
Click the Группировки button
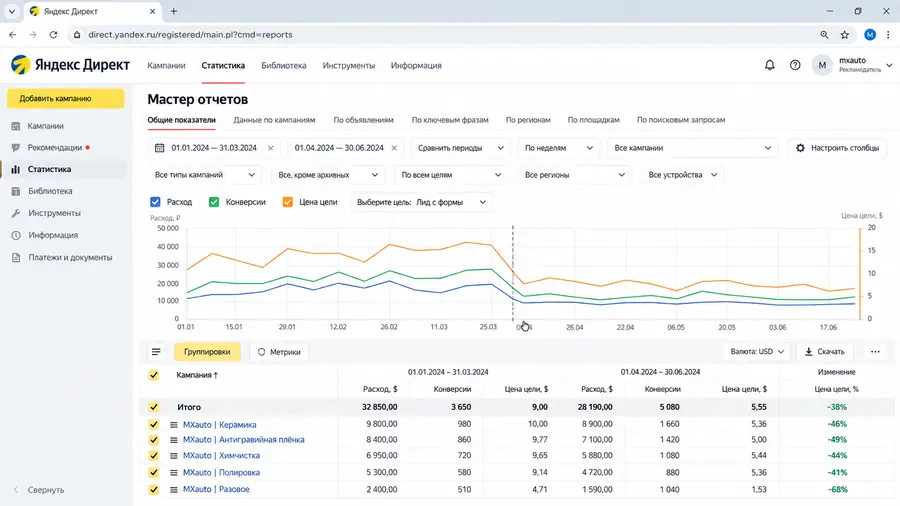coord(207,352)
